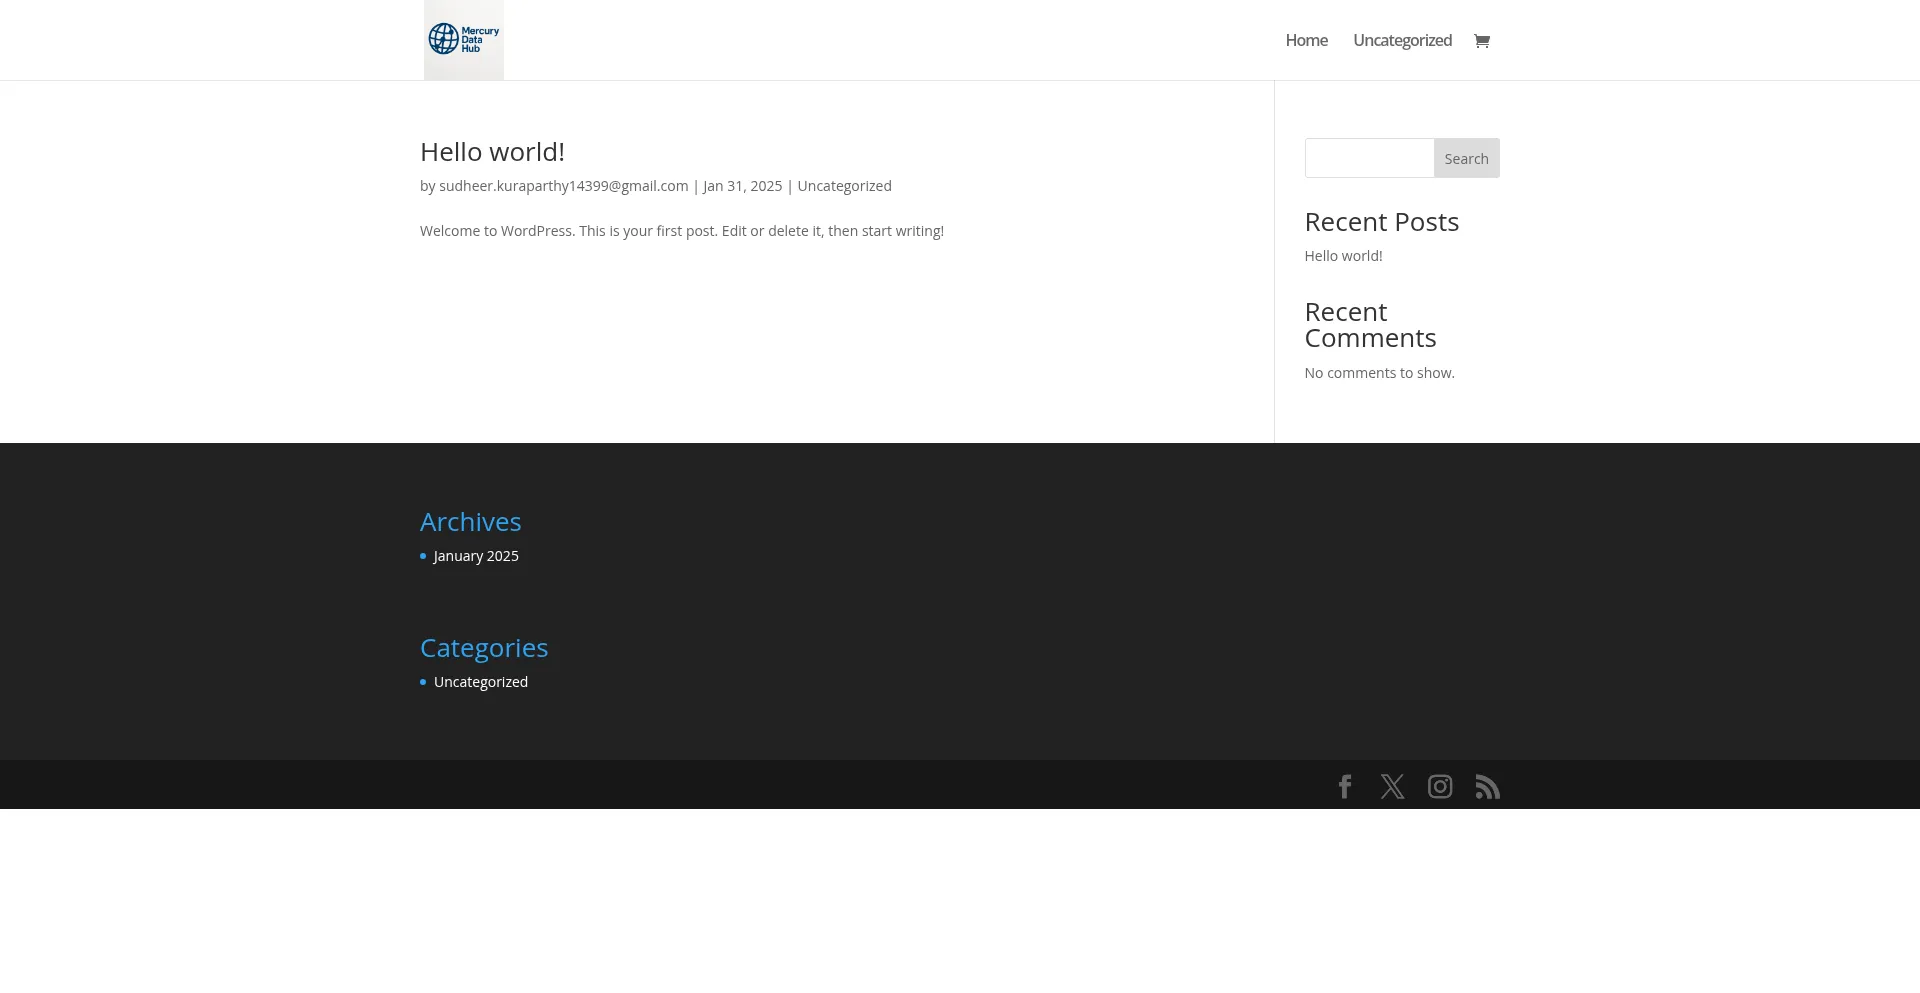Open "Hello world!" under Recent Posts
This screenshot has width=1920, height=993.
pyautogui.click(x=1343, y=256)
